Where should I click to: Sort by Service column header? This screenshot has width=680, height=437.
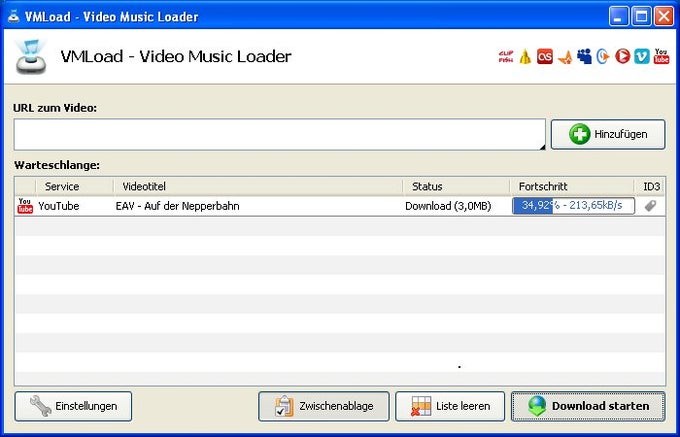click(x=75, y=186)
